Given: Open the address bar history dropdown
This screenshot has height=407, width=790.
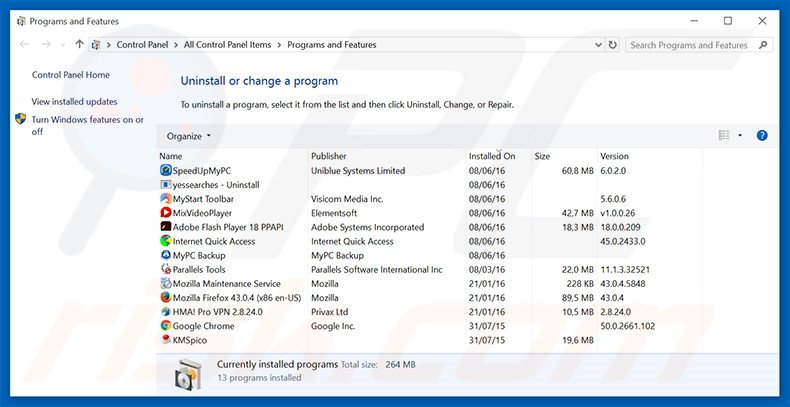Looking at the screenshot, I should click(x=598, y=45).
